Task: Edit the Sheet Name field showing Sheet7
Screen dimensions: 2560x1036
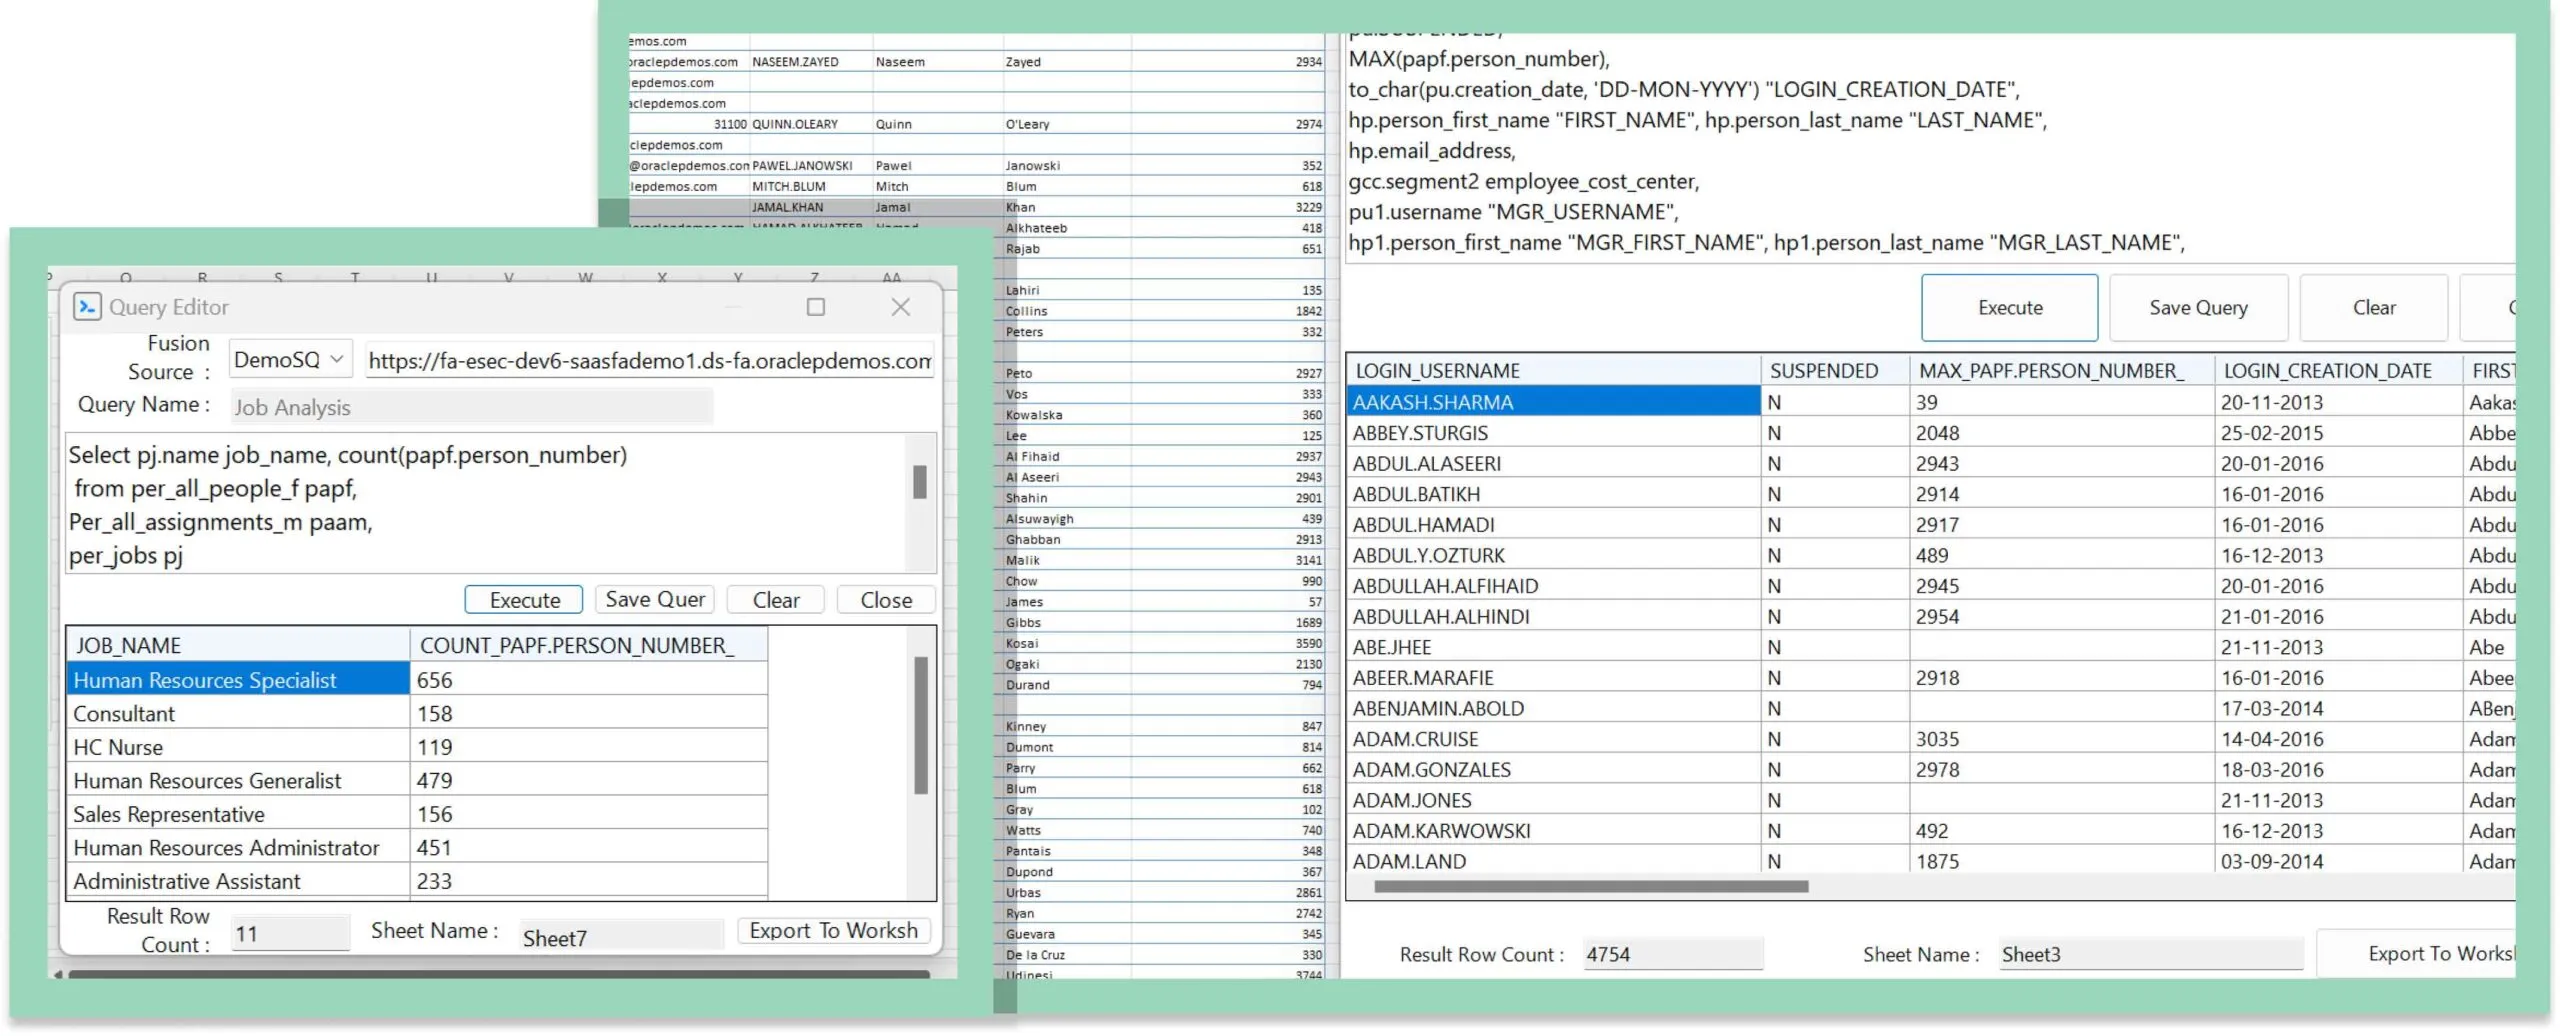Action: point(620,936)
